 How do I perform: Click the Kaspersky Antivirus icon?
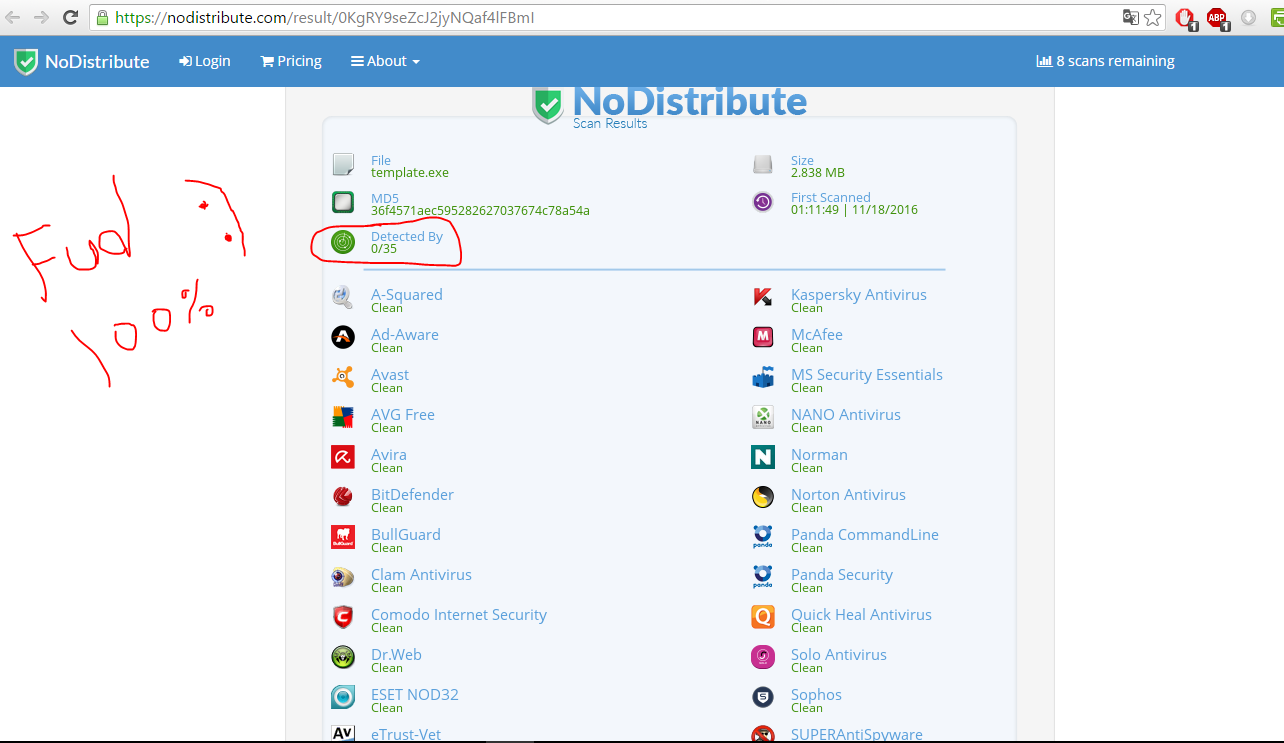click(763, 297)
